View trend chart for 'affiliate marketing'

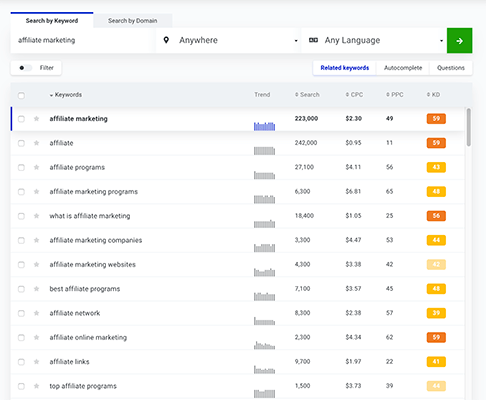(264, 126)
